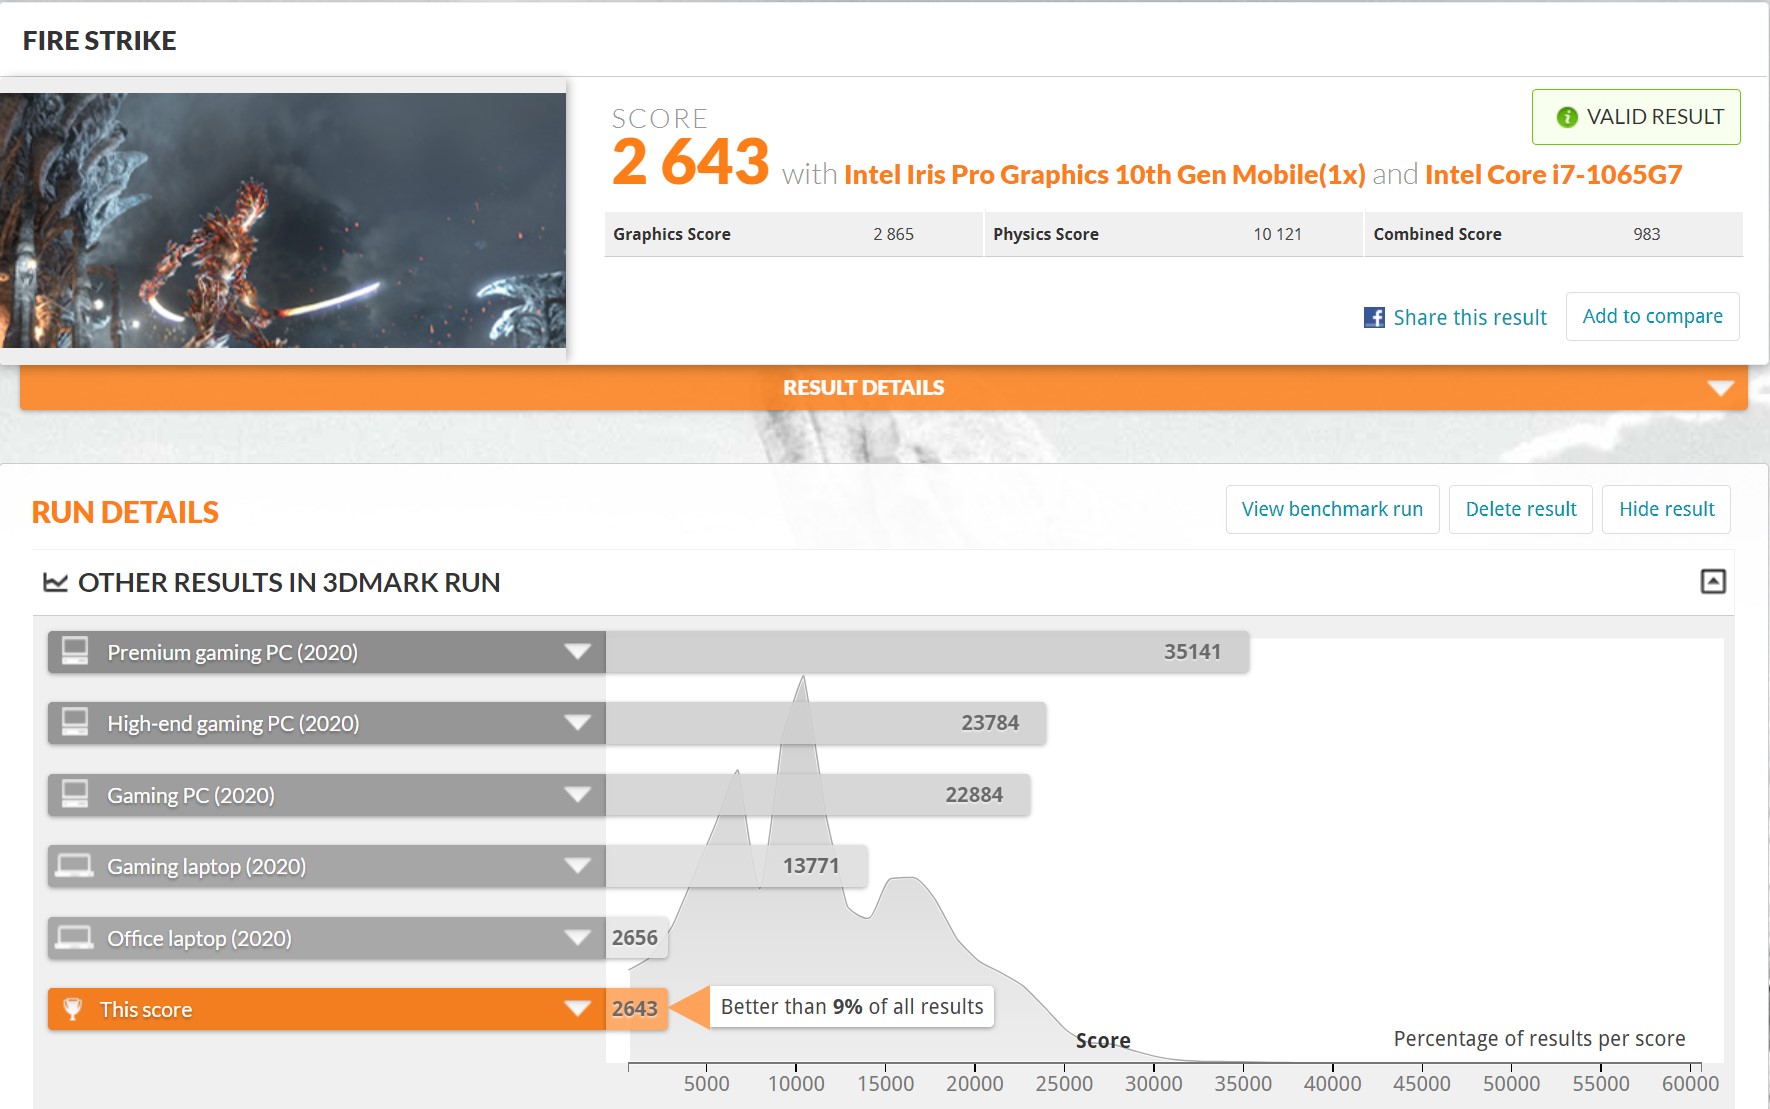The width and height of the screenshot is (1770, 1109).
Task: Click the desktop icon for Gaming PC (2020)
Action: (x=75, y=794)
